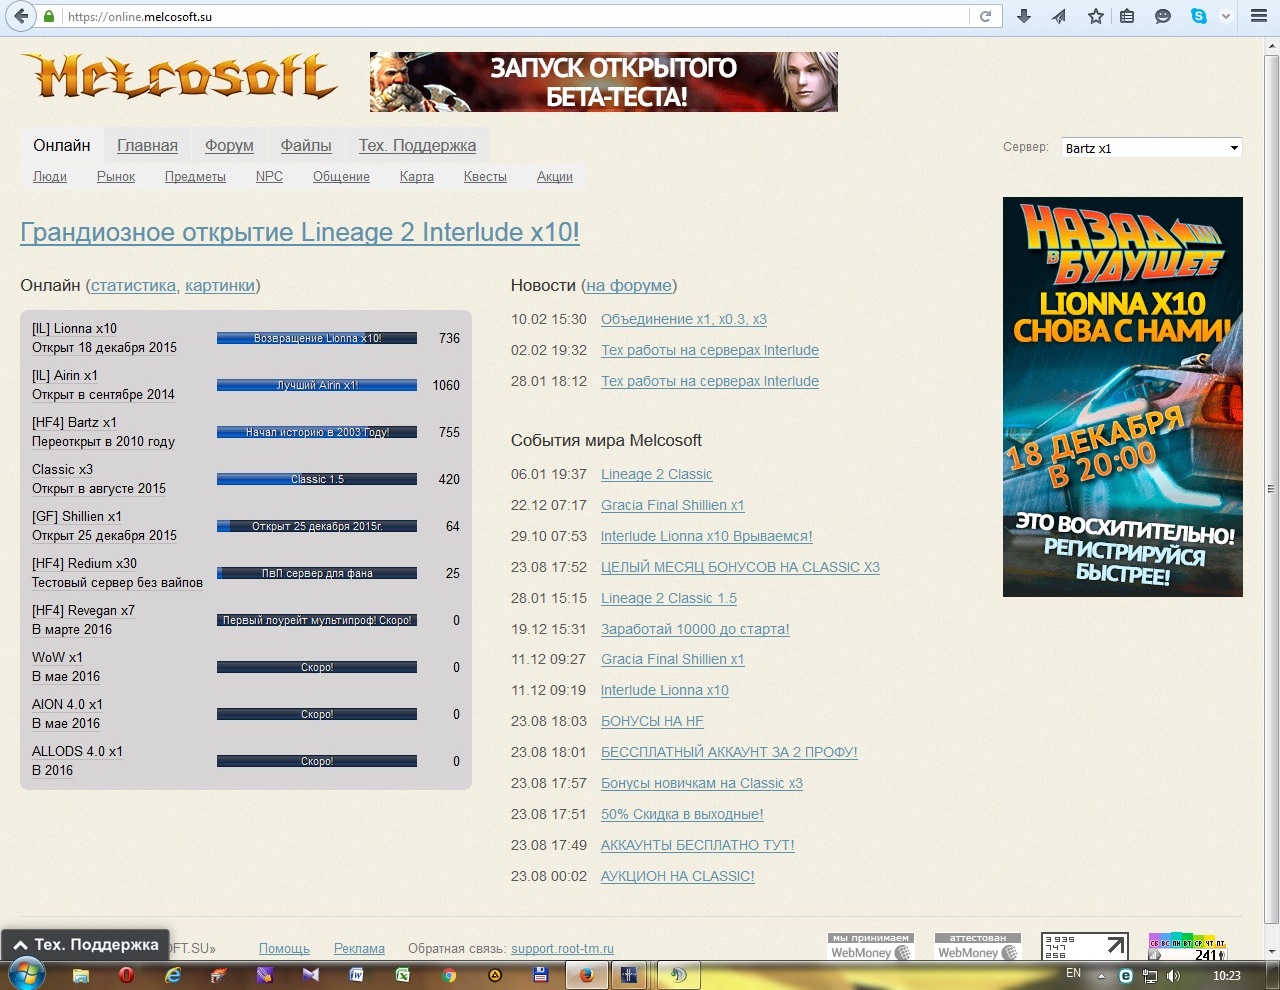
Task: Show hidden tray icons arrow
Action: [1101, 976]
